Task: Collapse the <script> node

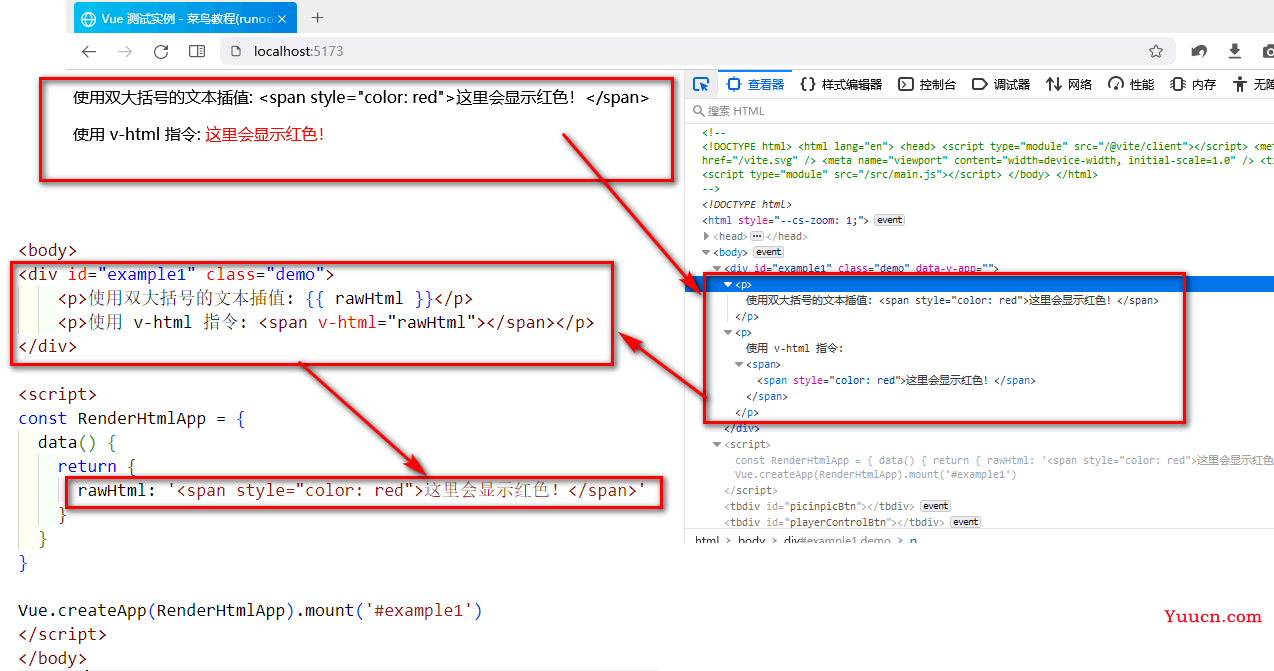Action: click(x=717, y=444)
